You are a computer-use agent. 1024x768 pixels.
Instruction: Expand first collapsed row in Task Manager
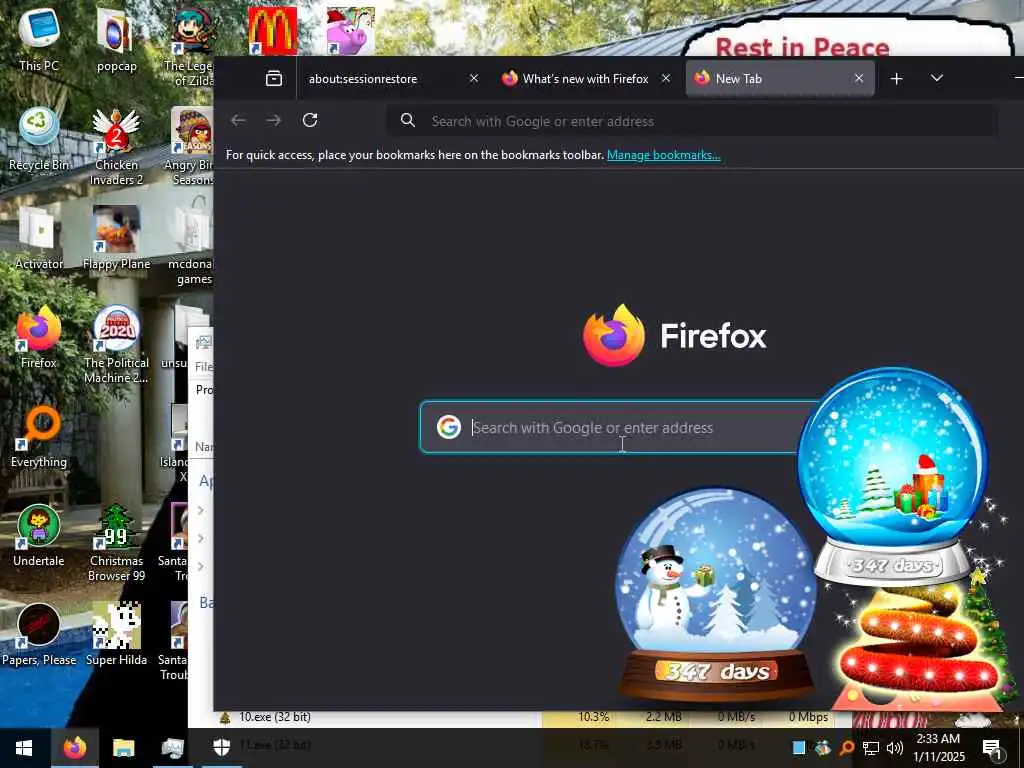[x=201, y=510]
